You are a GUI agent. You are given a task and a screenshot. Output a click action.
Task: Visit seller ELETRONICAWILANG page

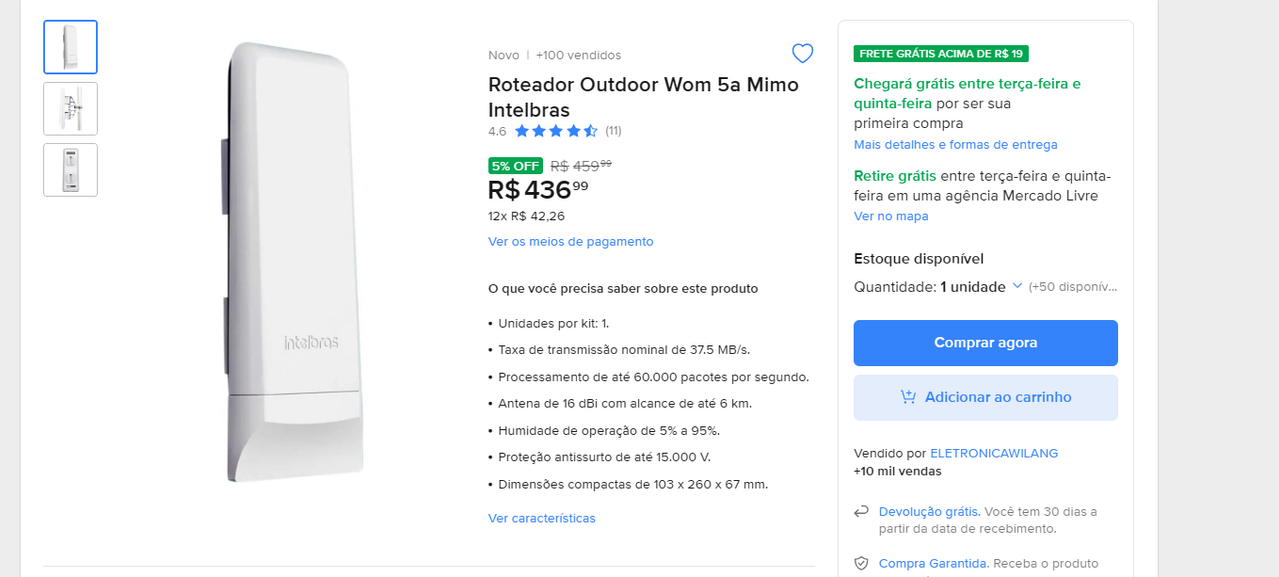[x=994, y=453]
